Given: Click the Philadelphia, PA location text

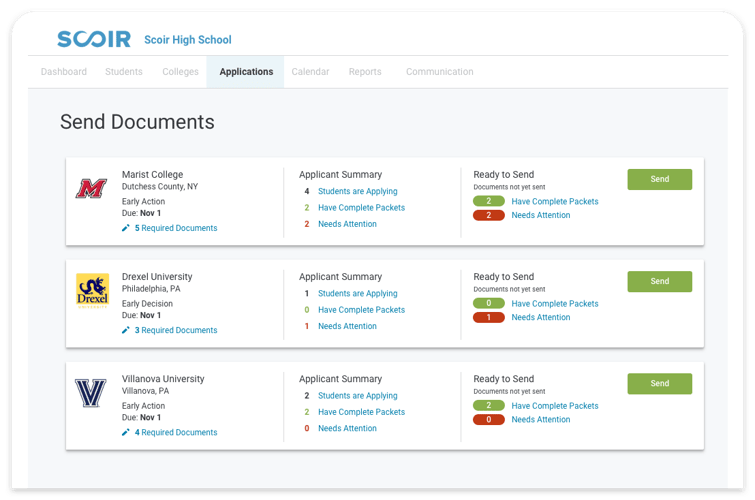Looking at the screenshot, I should (151, 289).
